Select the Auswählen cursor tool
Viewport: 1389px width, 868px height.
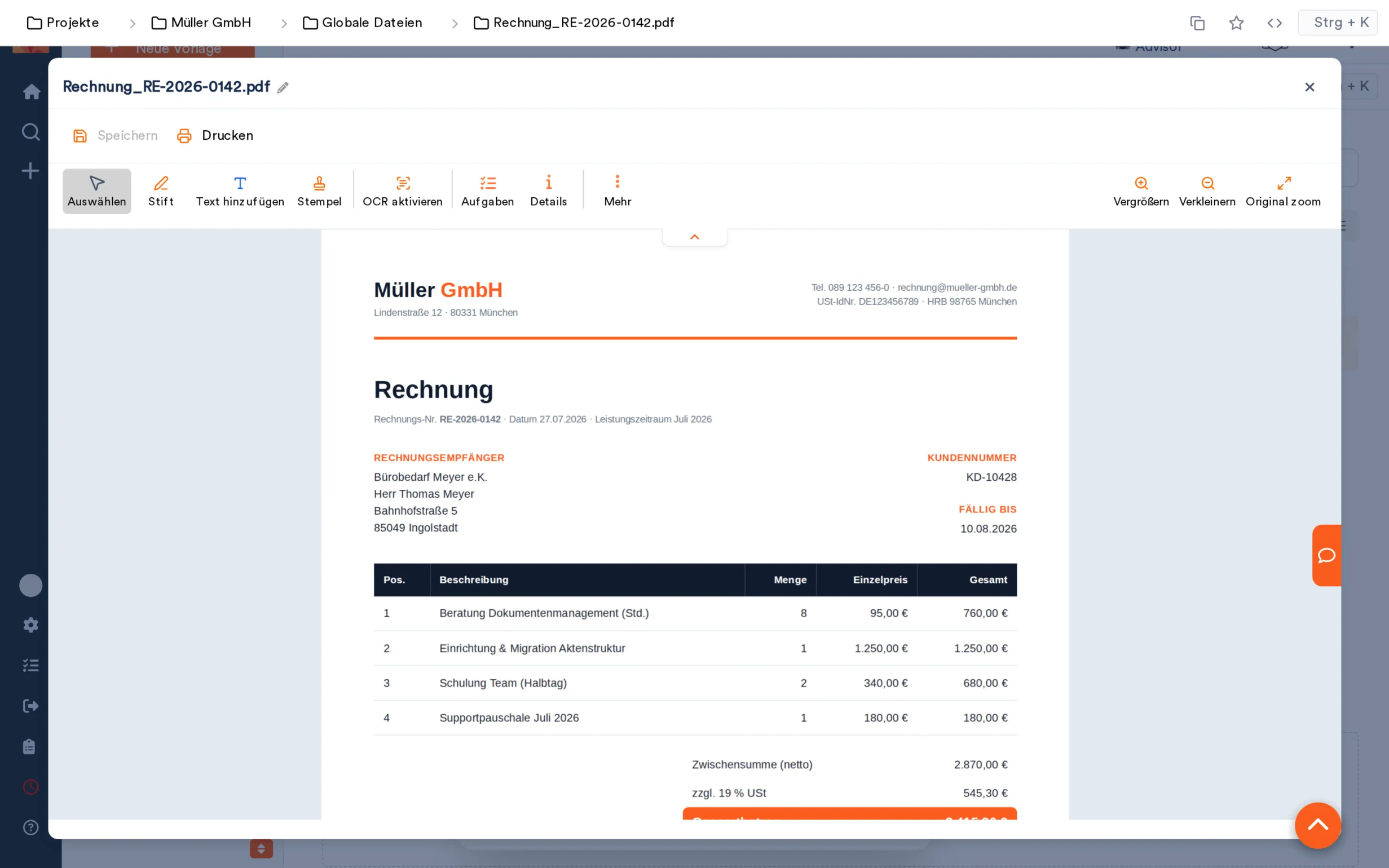[x=97, y=191]
